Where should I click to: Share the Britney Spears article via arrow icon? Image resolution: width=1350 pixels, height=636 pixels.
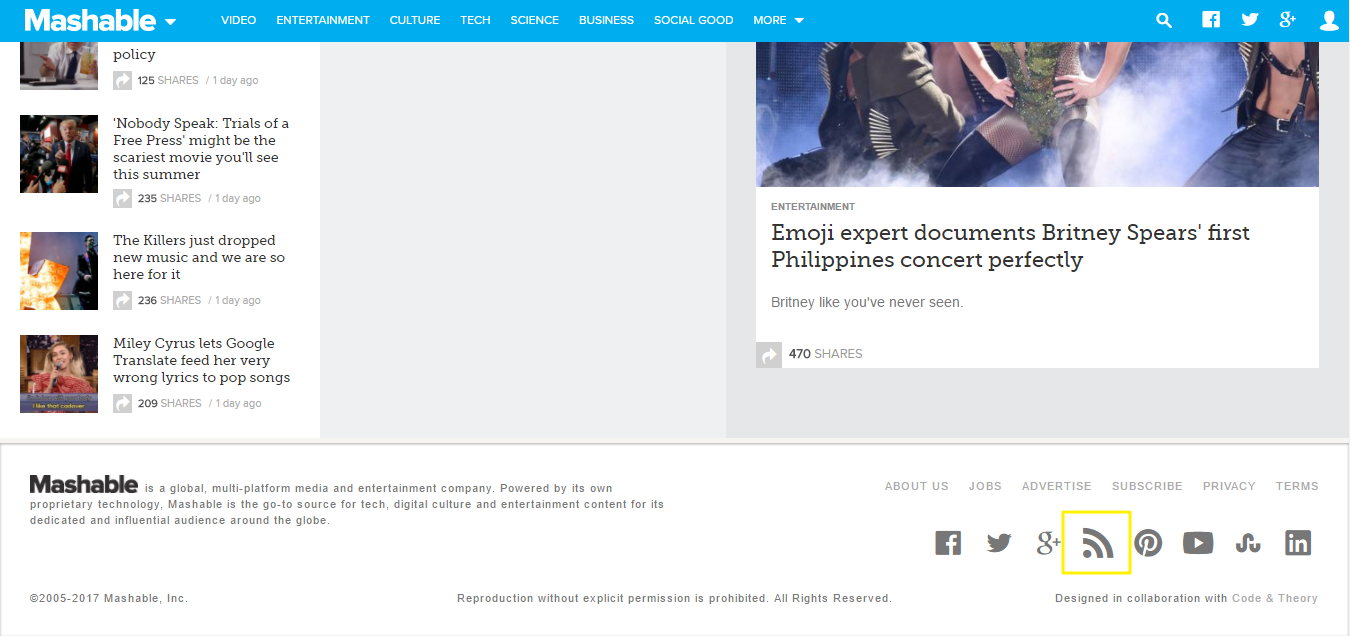(x=769, y=354)
